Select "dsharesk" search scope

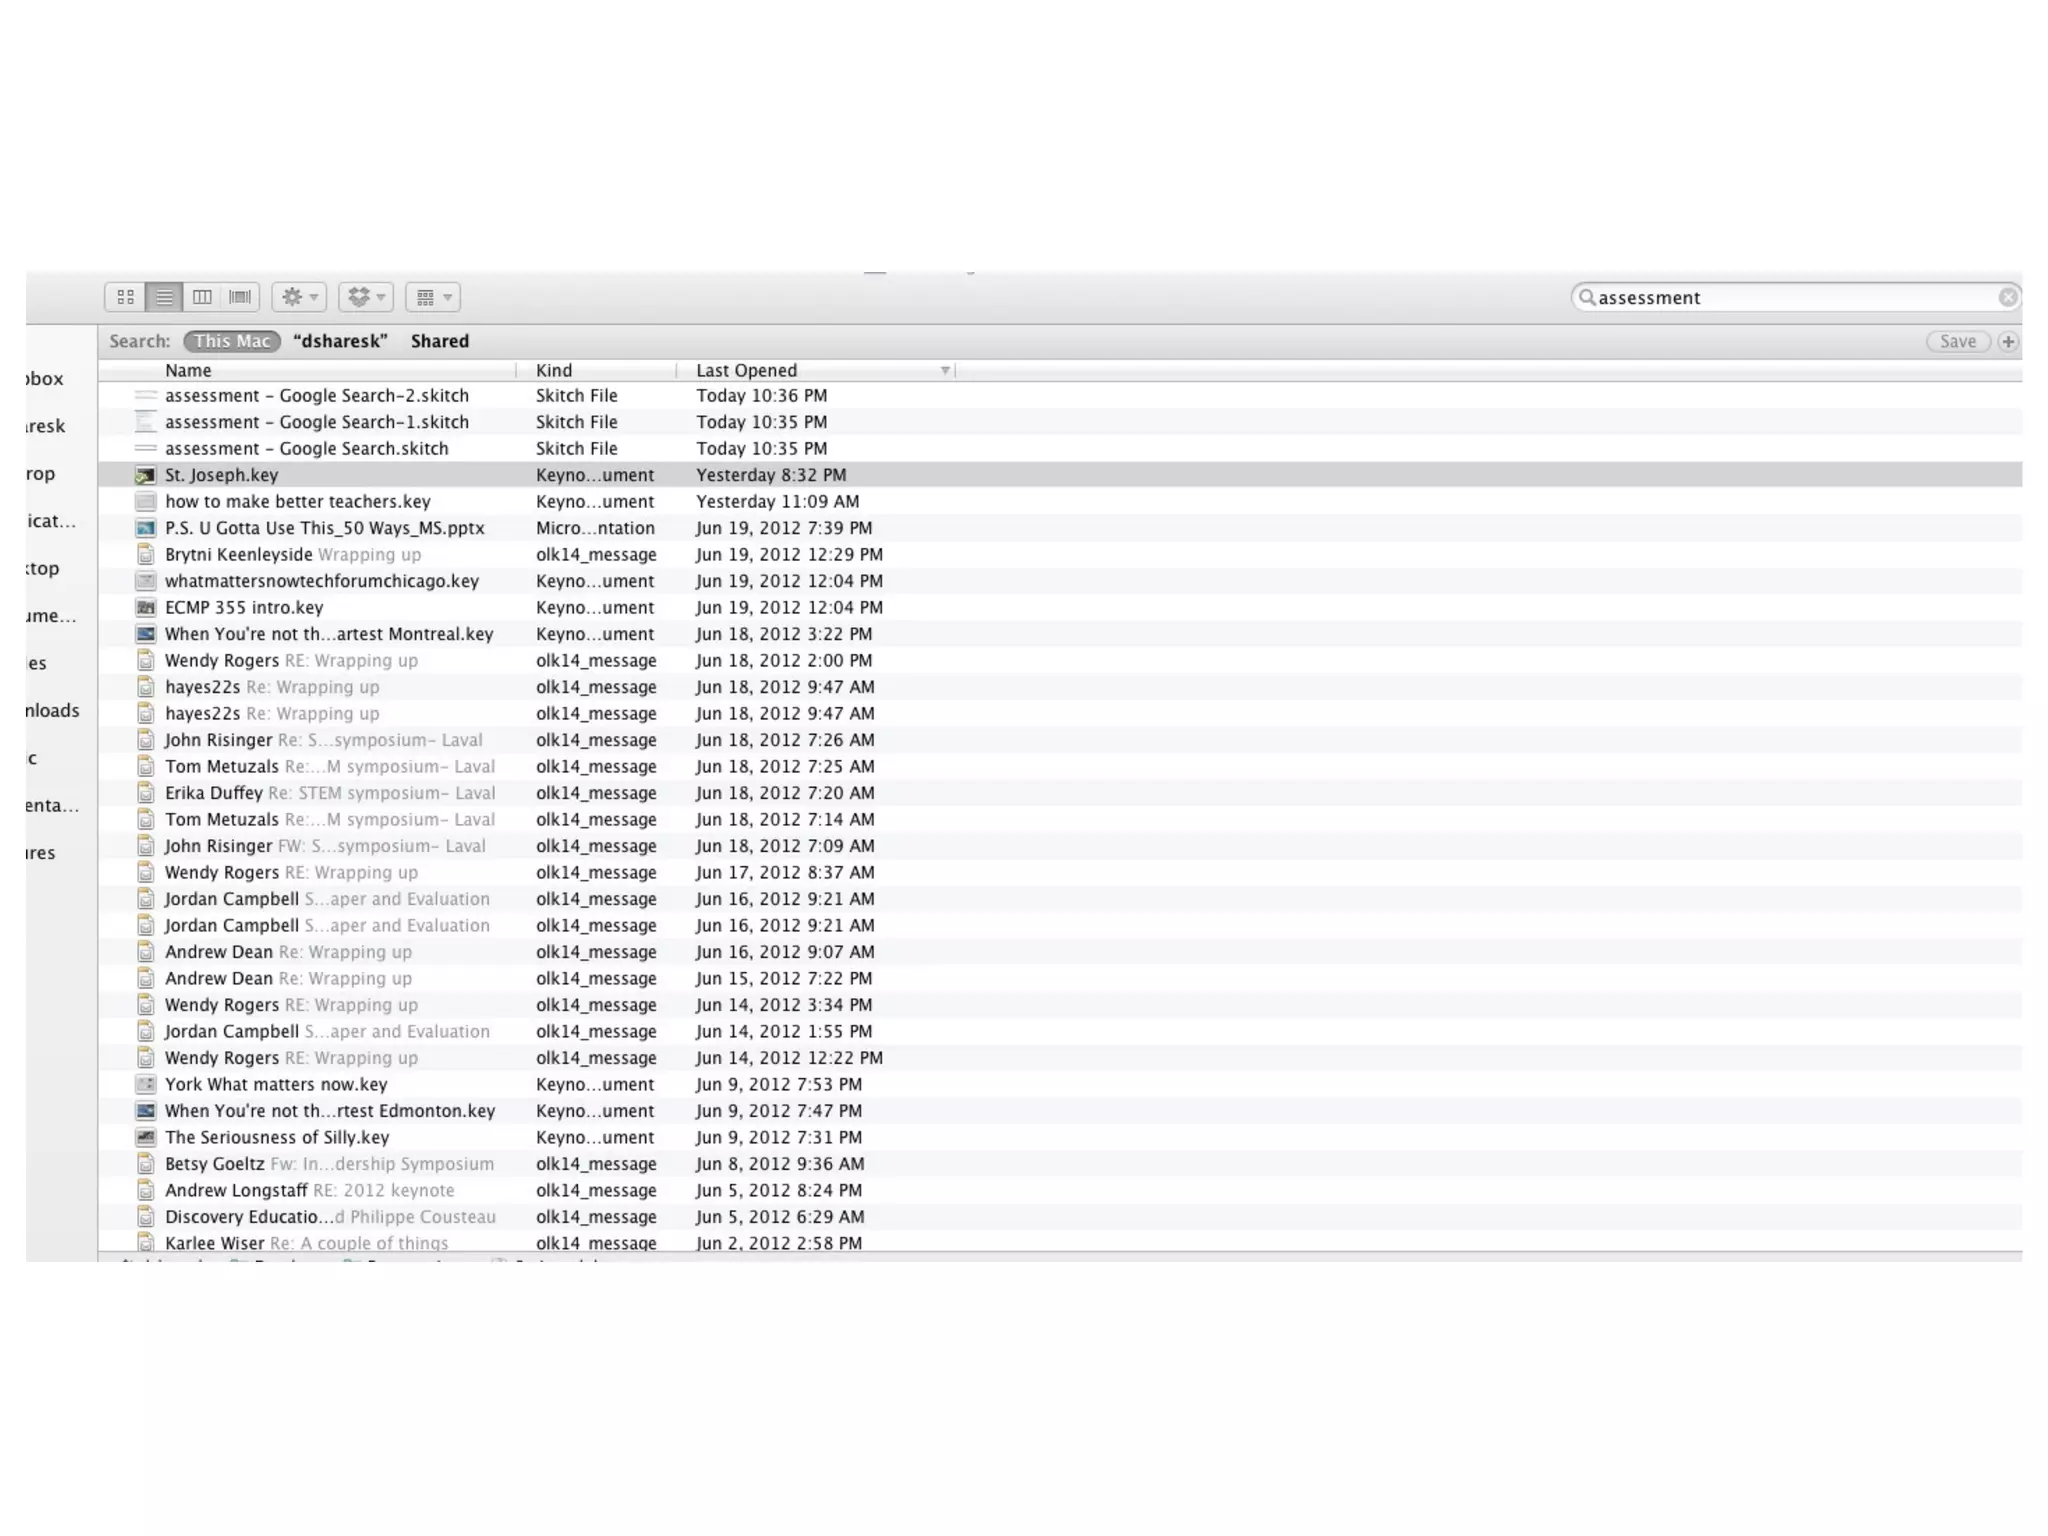click(340, 341)
